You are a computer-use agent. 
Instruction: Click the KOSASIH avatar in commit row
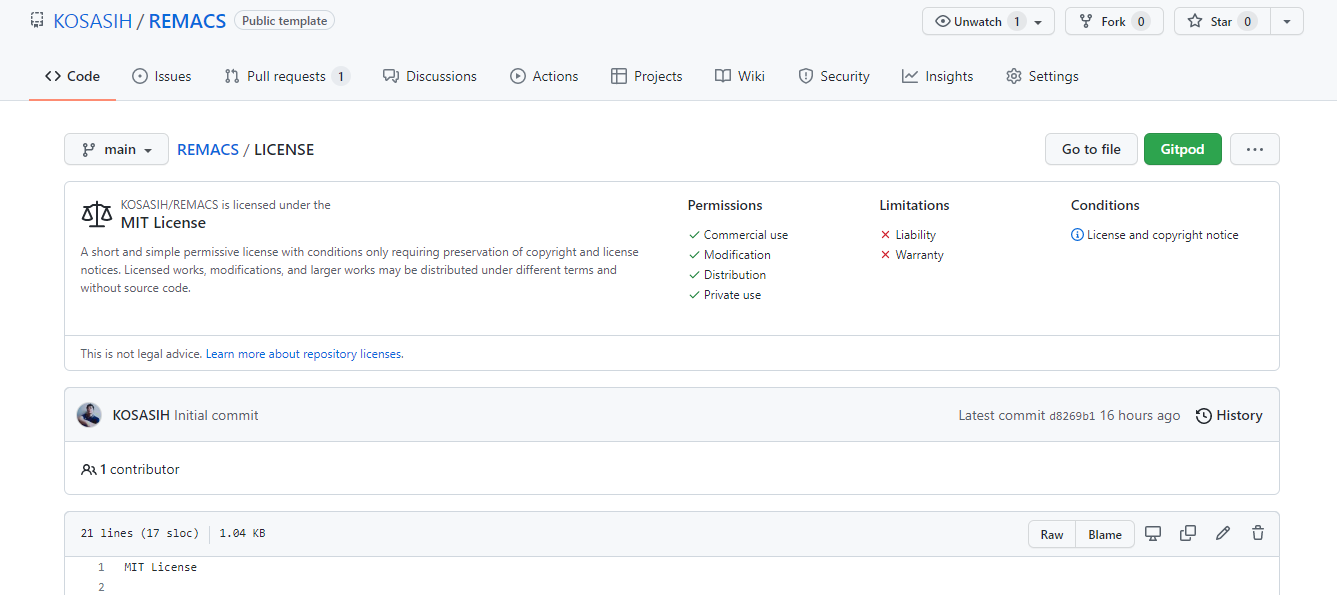(x=89, y=415)
